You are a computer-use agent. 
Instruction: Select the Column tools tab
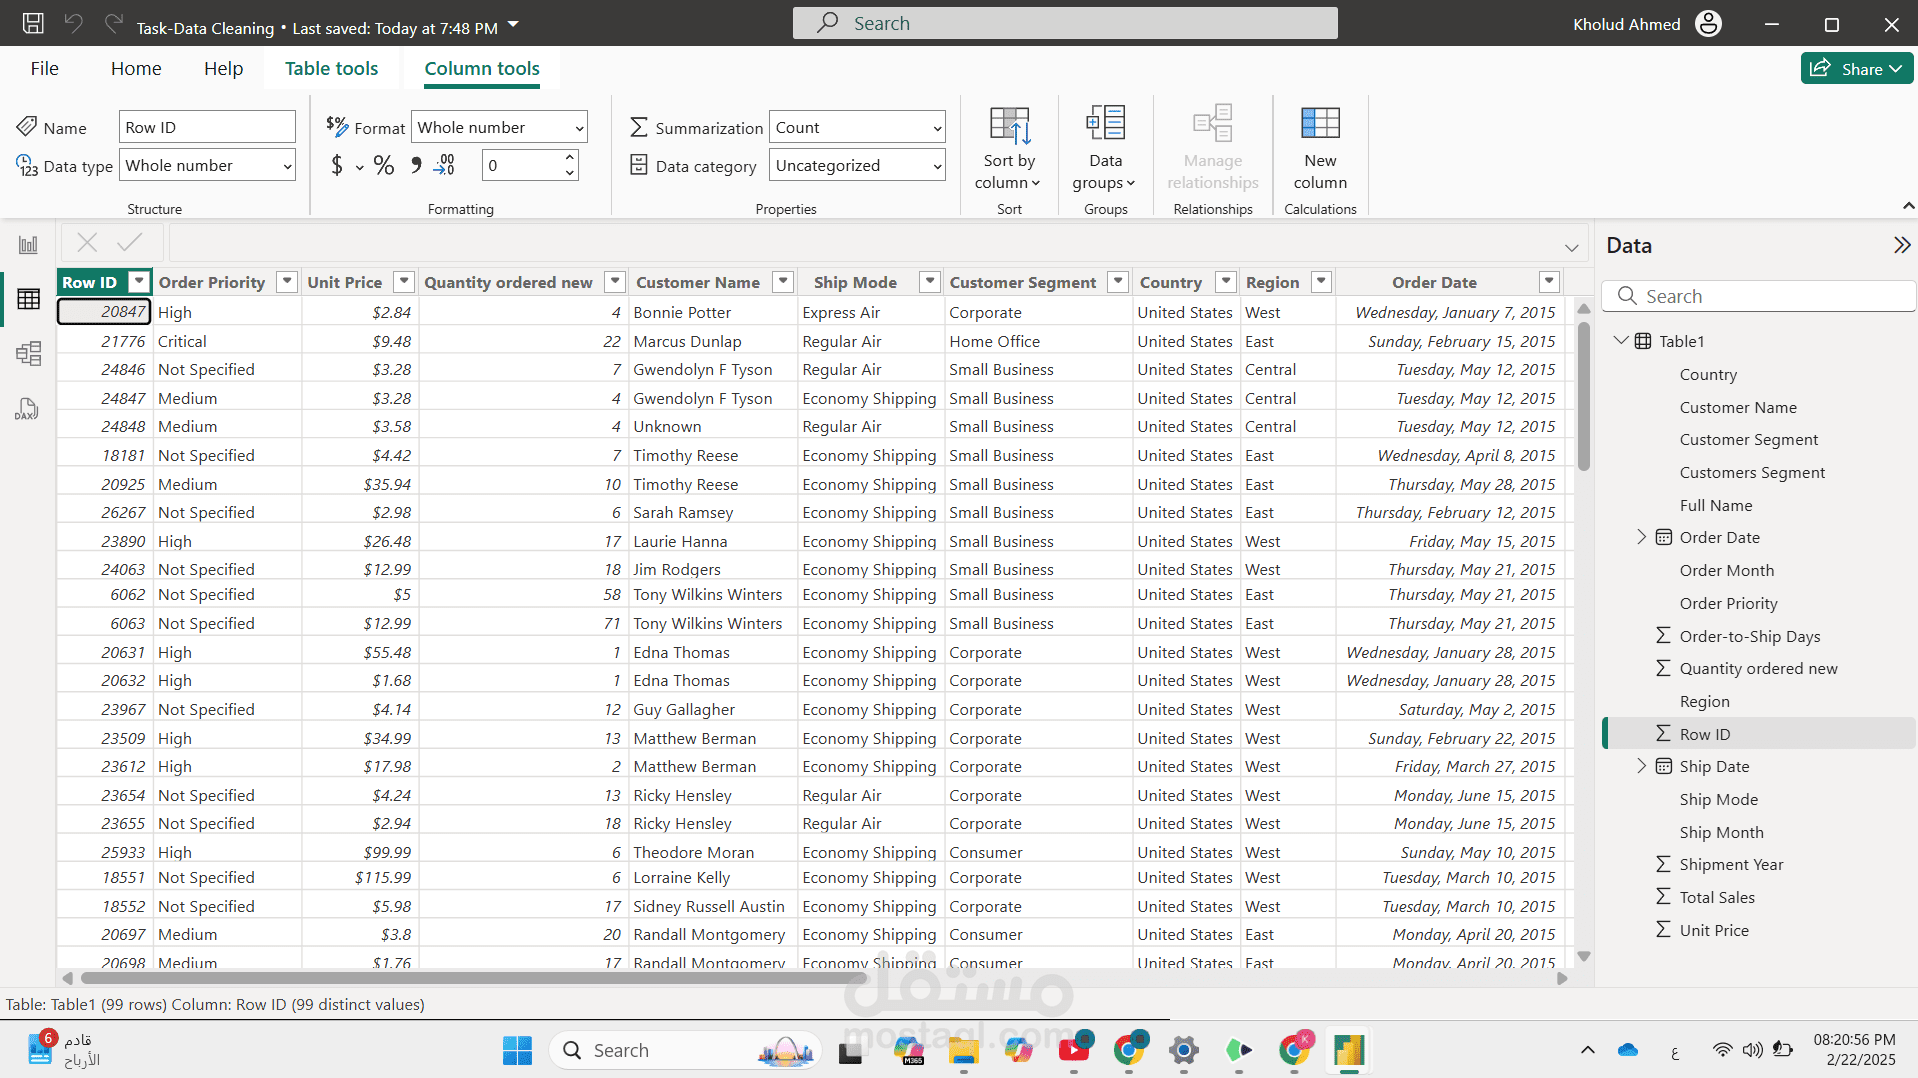[x=482, y=68]
